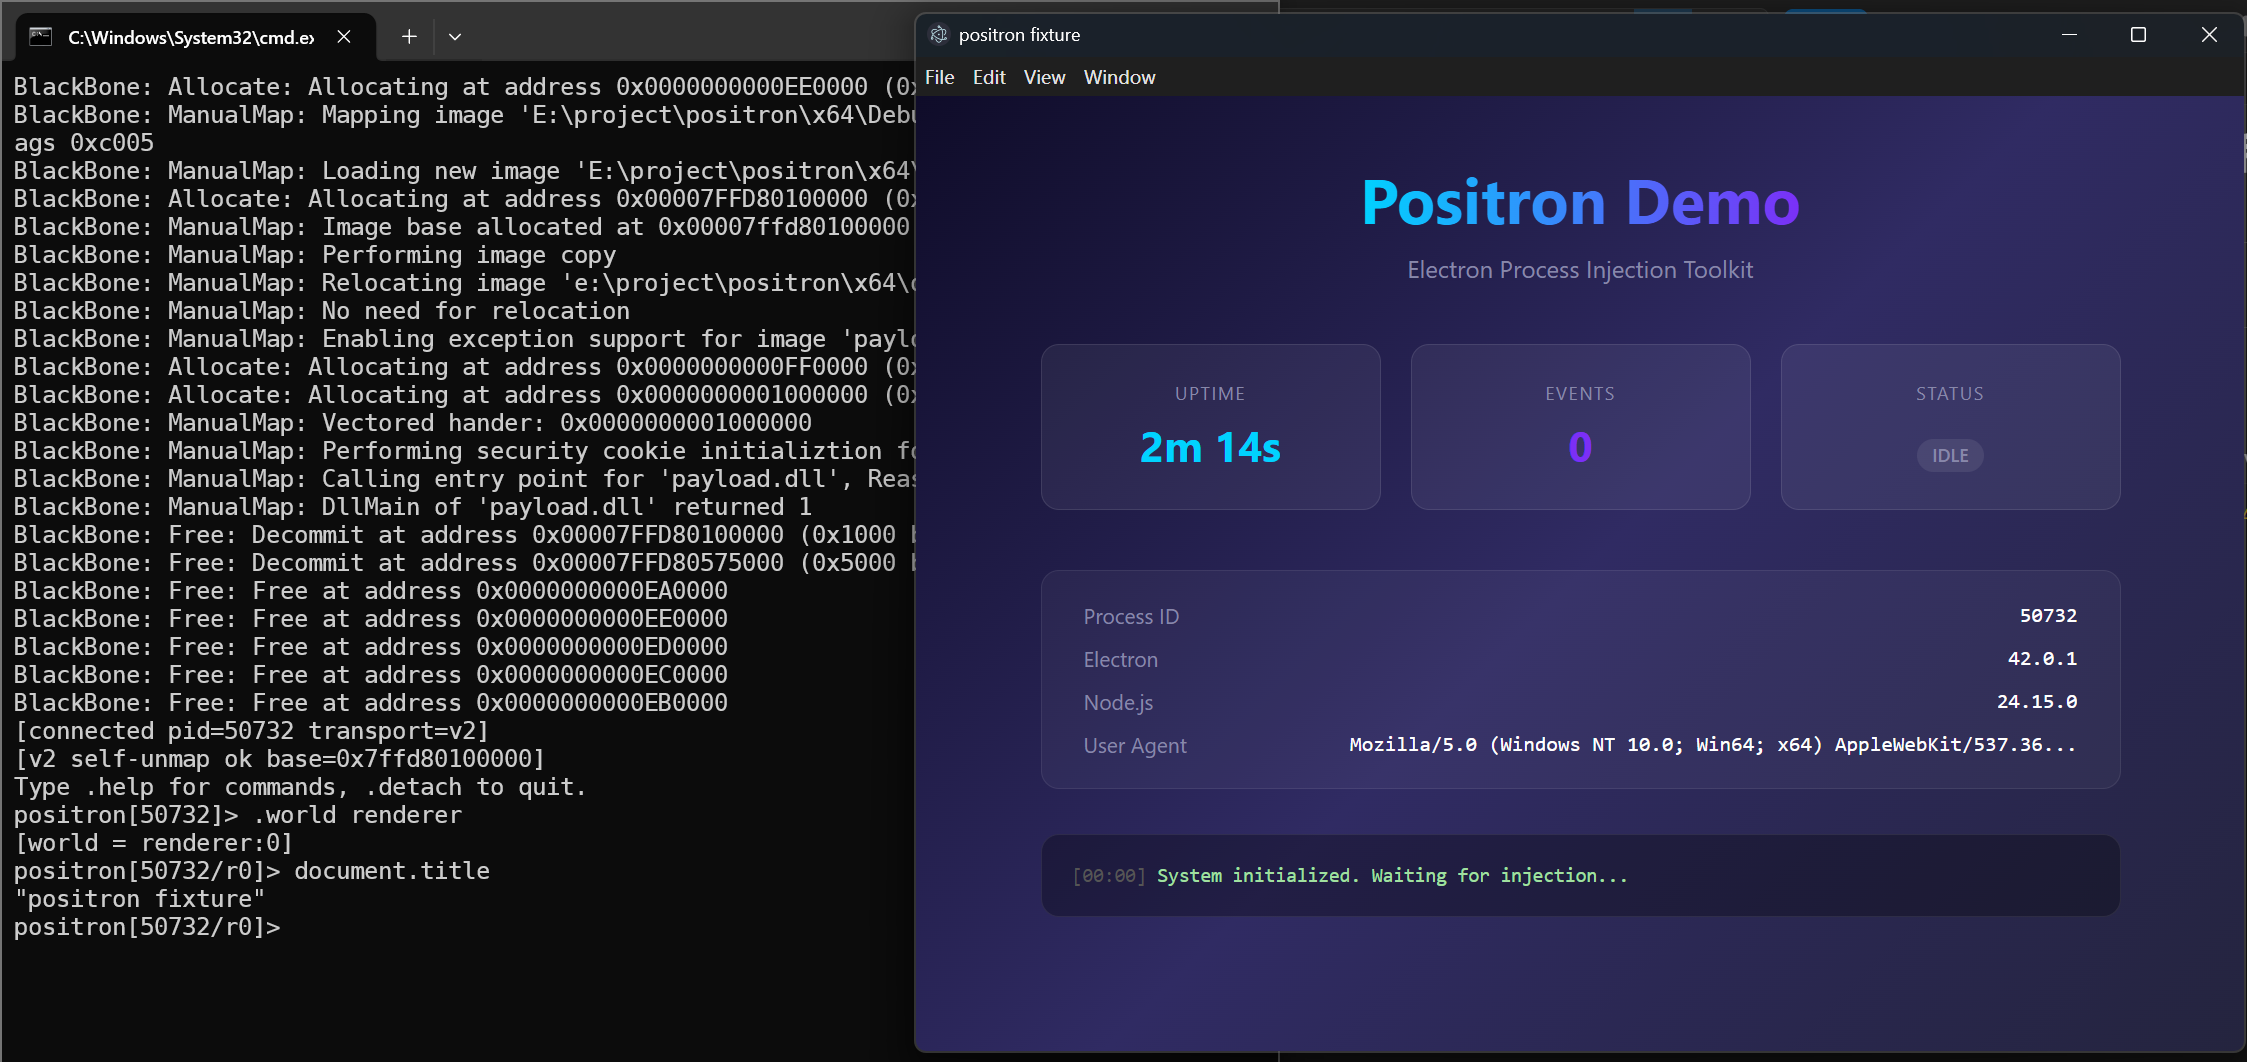Click the Events count 0

pyautogui.click(x=1580, y=447)
